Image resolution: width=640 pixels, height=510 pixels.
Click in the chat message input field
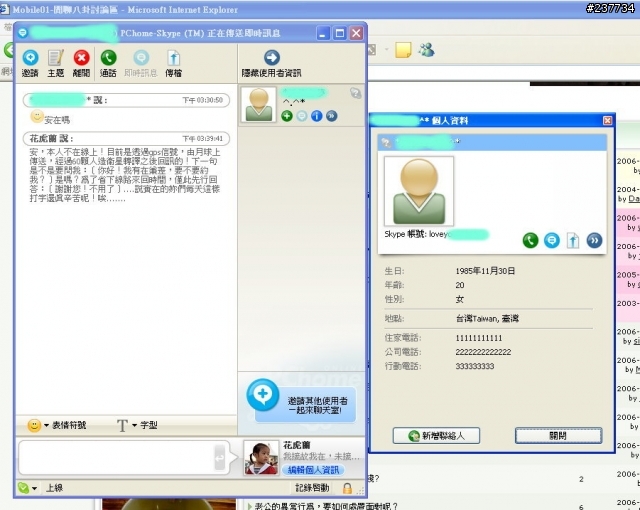pos(116,457)
